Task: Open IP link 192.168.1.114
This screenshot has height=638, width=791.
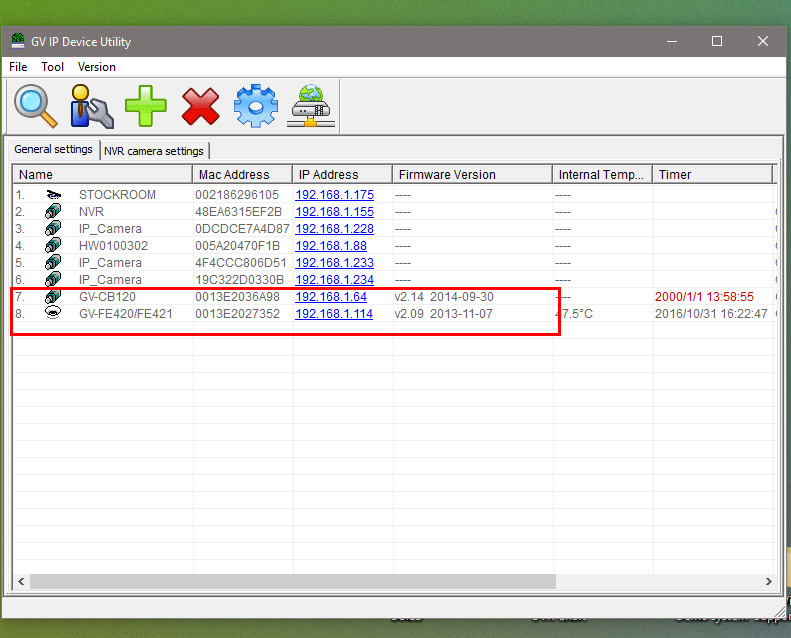Action: (x=334, y=314)
